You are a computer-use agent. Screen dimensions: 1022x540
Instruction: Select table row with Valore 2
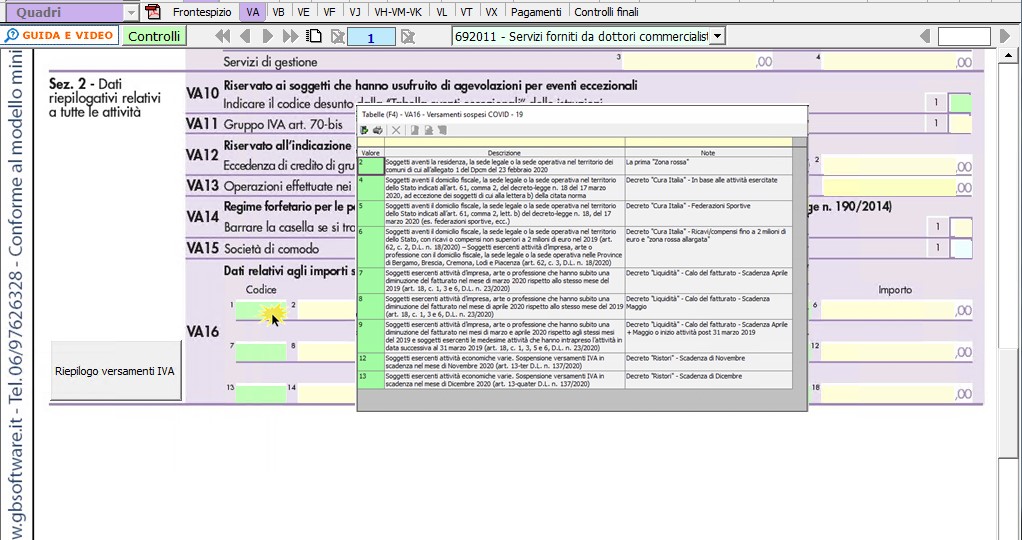pyautogui.click(x=575, y=166)
